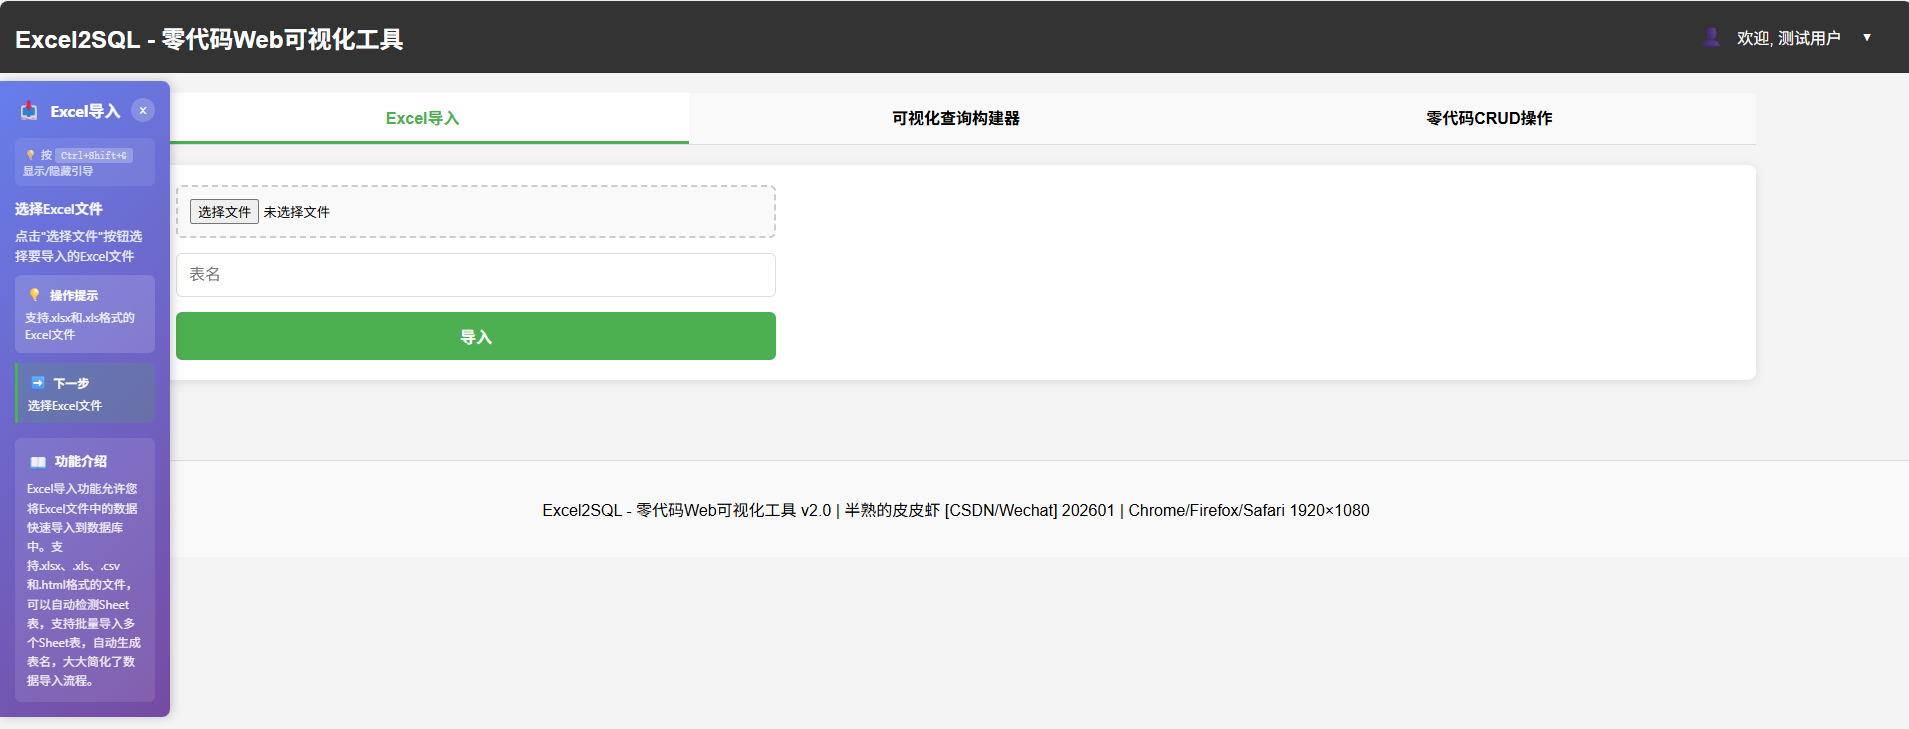This screenshot has width=1909, height=729.
Task: Switch to the Excel导入 tab
Action: 422,118
